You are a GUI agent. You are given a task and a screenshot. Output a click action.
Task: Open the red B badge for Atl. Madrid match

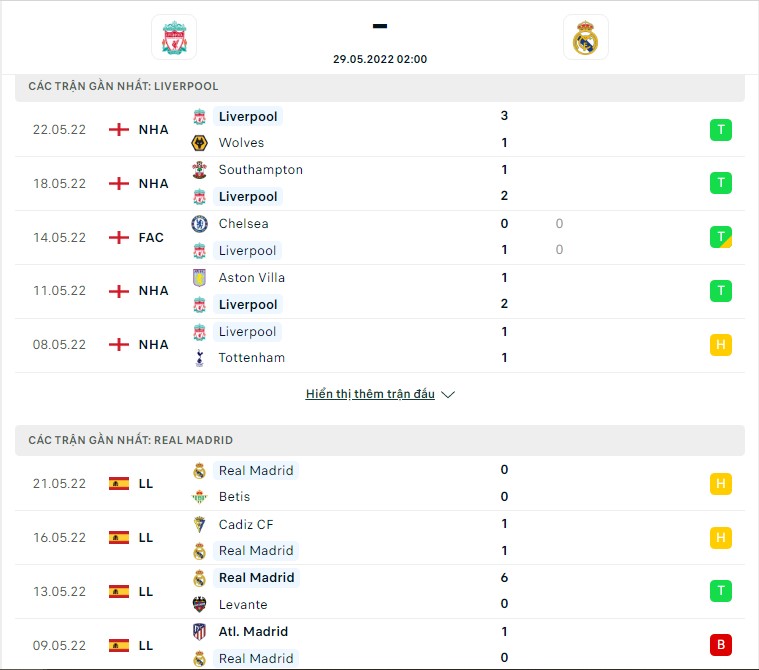click(721, 645)
